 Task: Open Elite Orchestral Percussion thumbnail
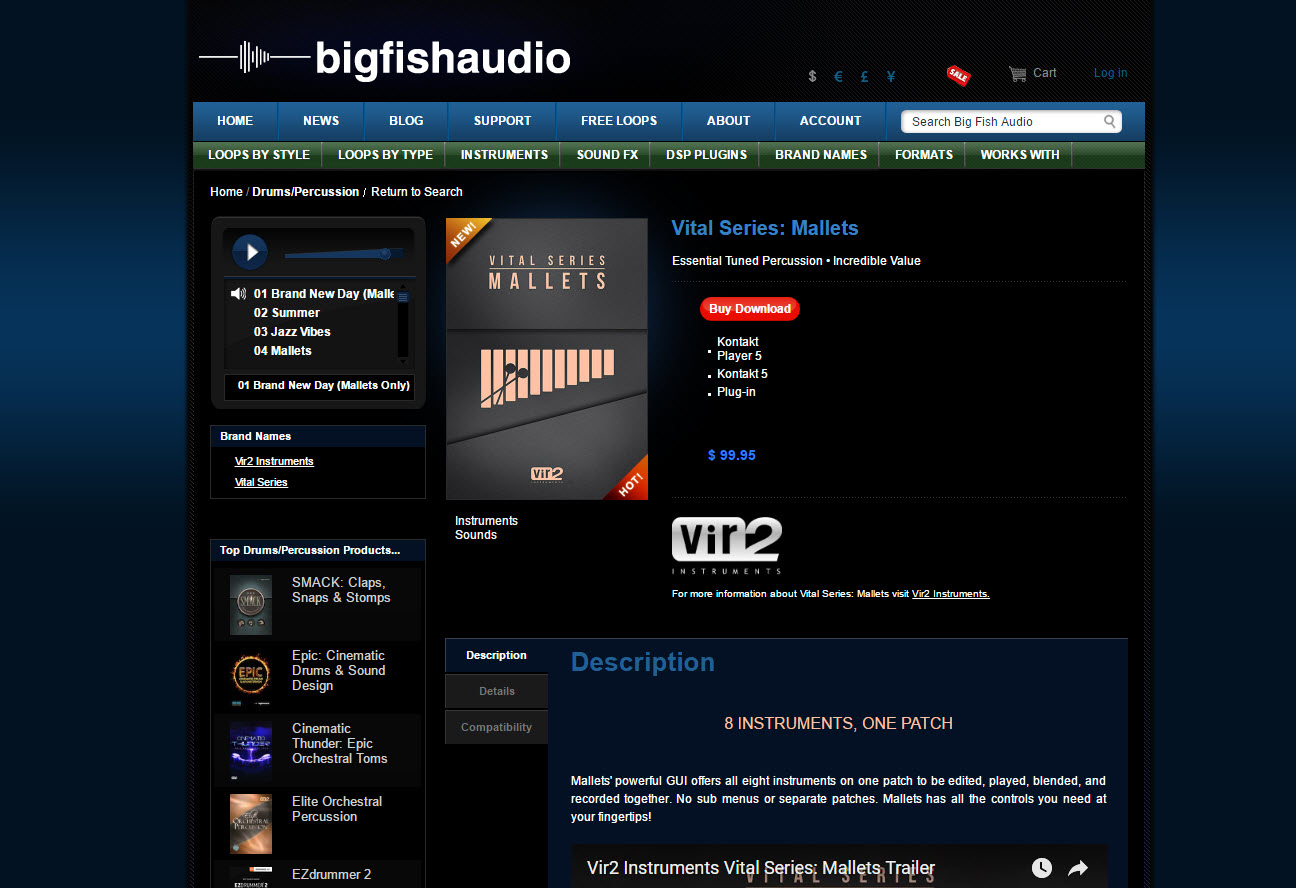click(250, 824)
